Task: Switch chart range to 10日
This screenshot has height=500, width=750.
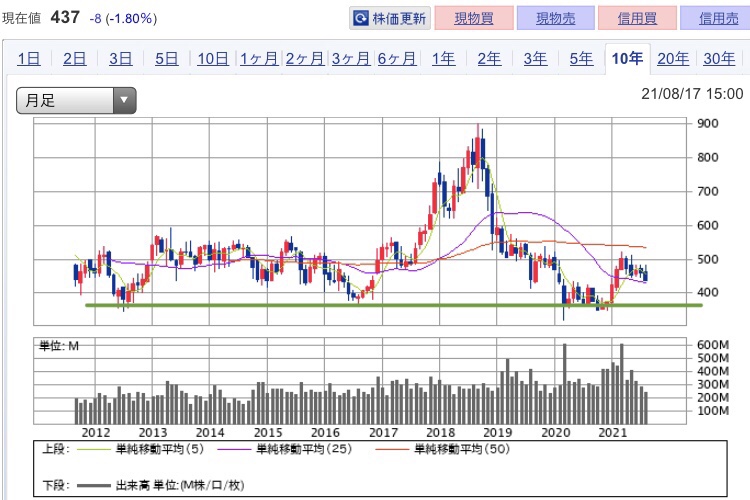Action: pyautogui.click(x=213, y=59)
